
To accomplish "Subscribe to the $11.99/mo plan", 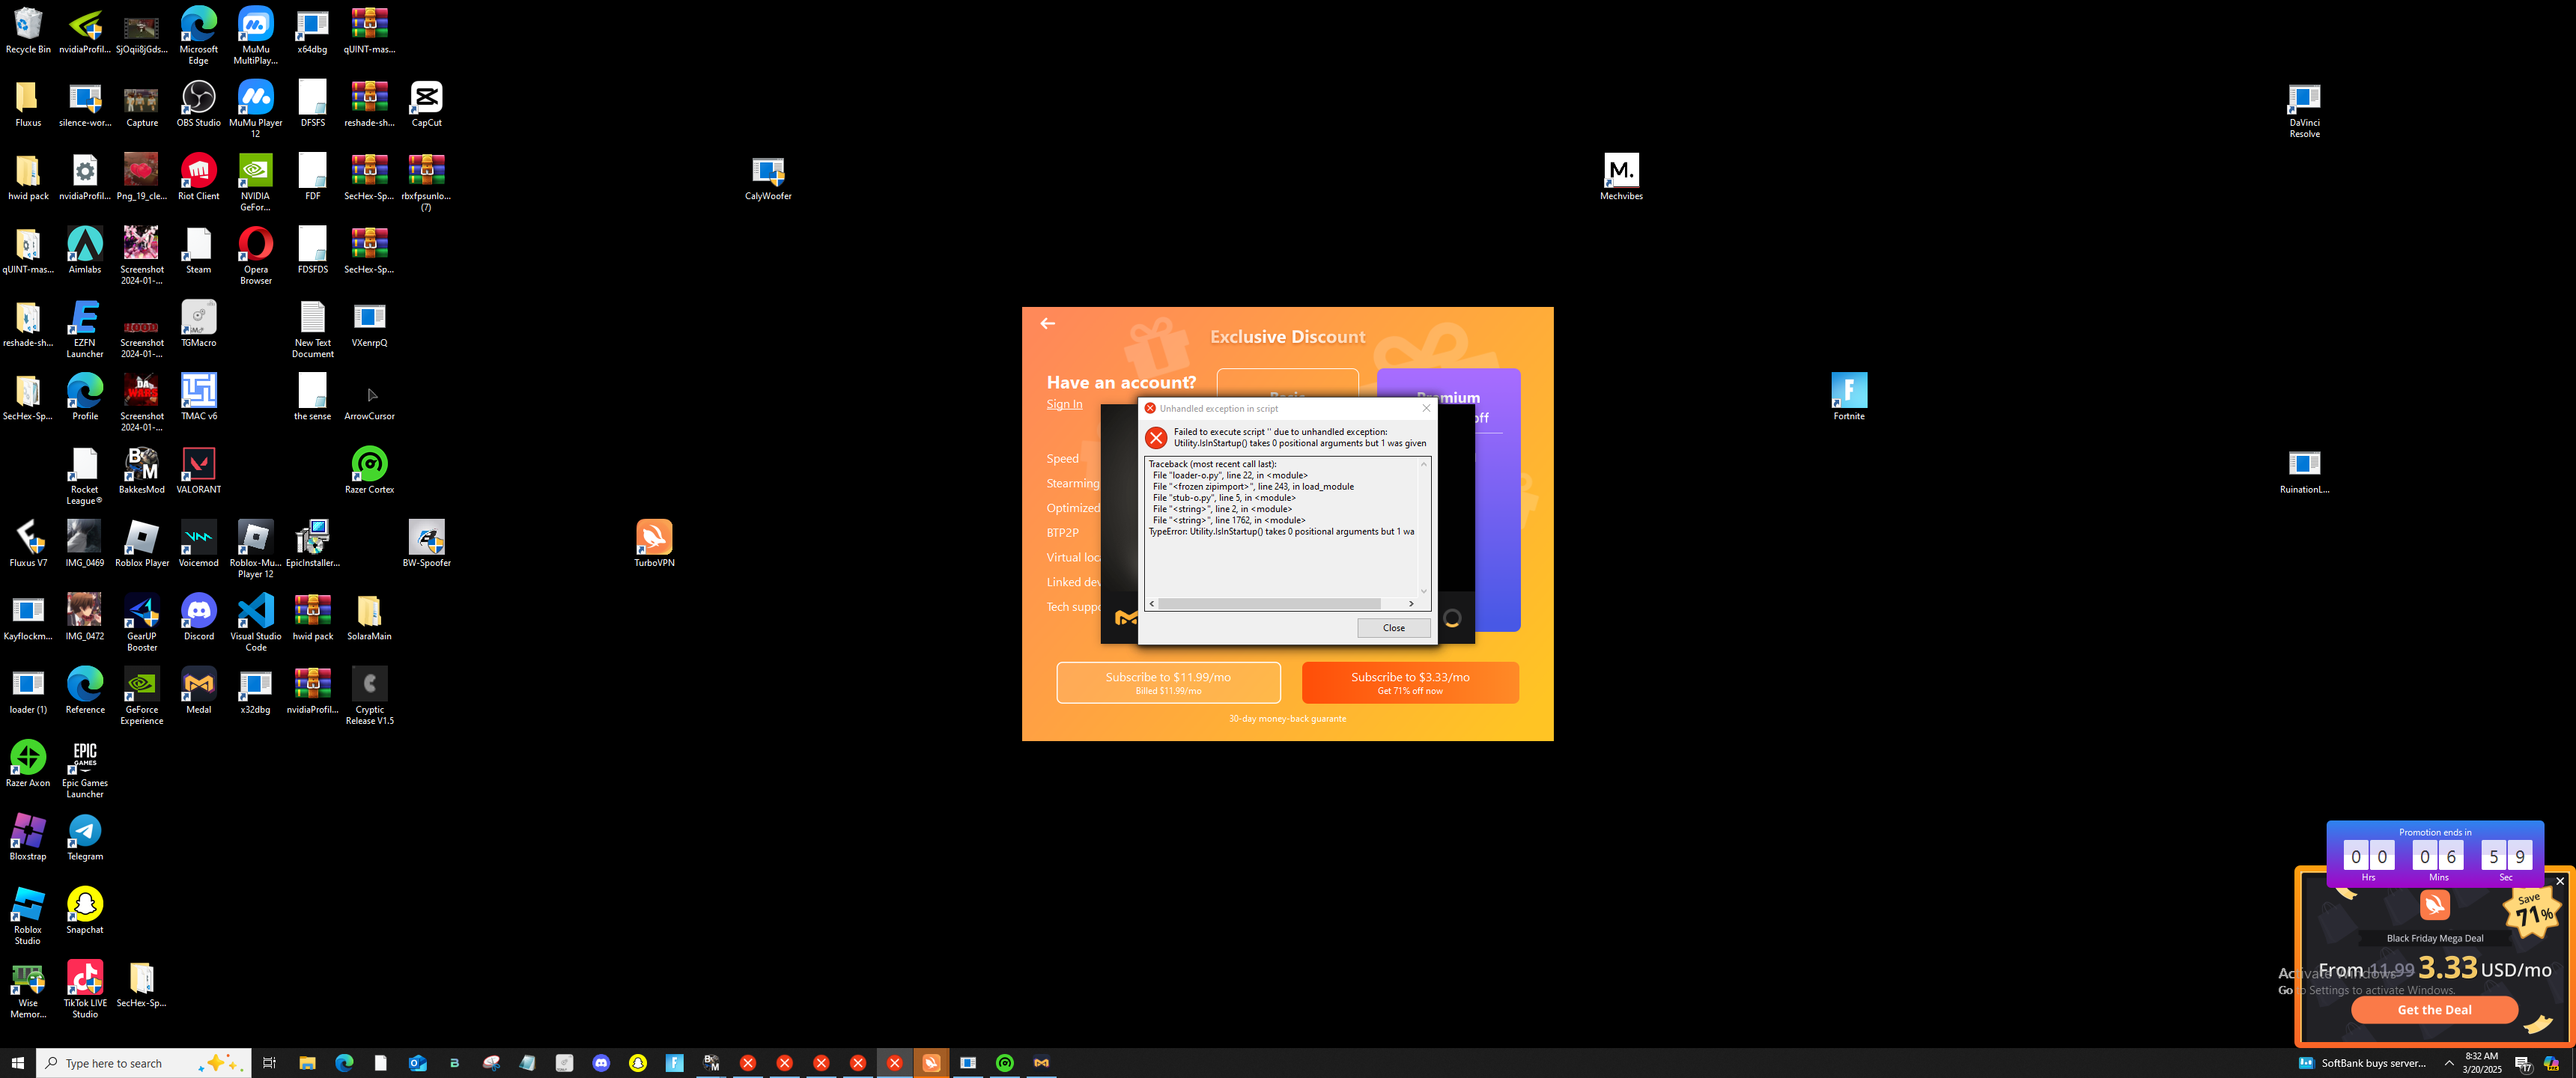I will point(1167,683).
